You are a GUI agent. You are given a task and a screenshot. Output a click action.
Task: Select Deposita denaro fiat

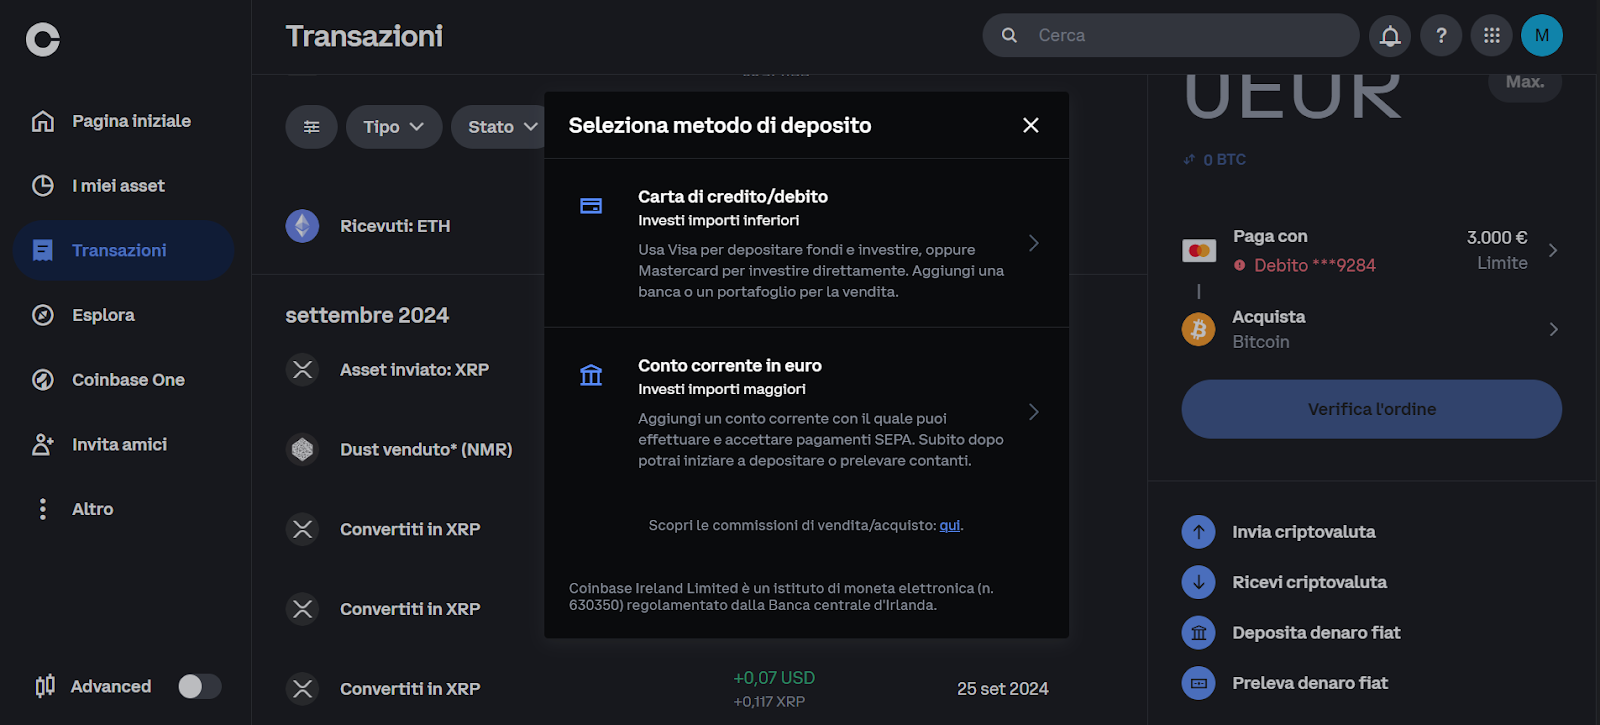coord(1316,633)
